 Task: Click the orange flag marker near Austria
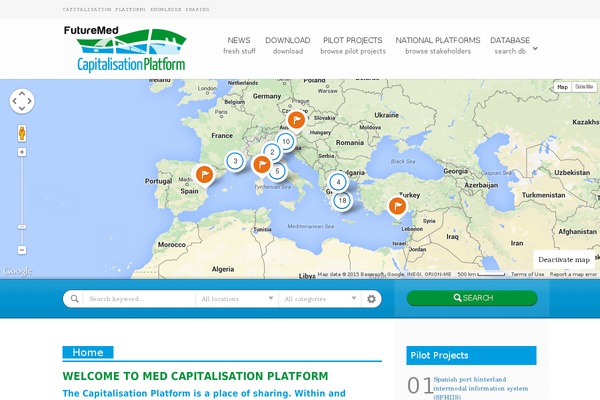click(x=296, y=120)
